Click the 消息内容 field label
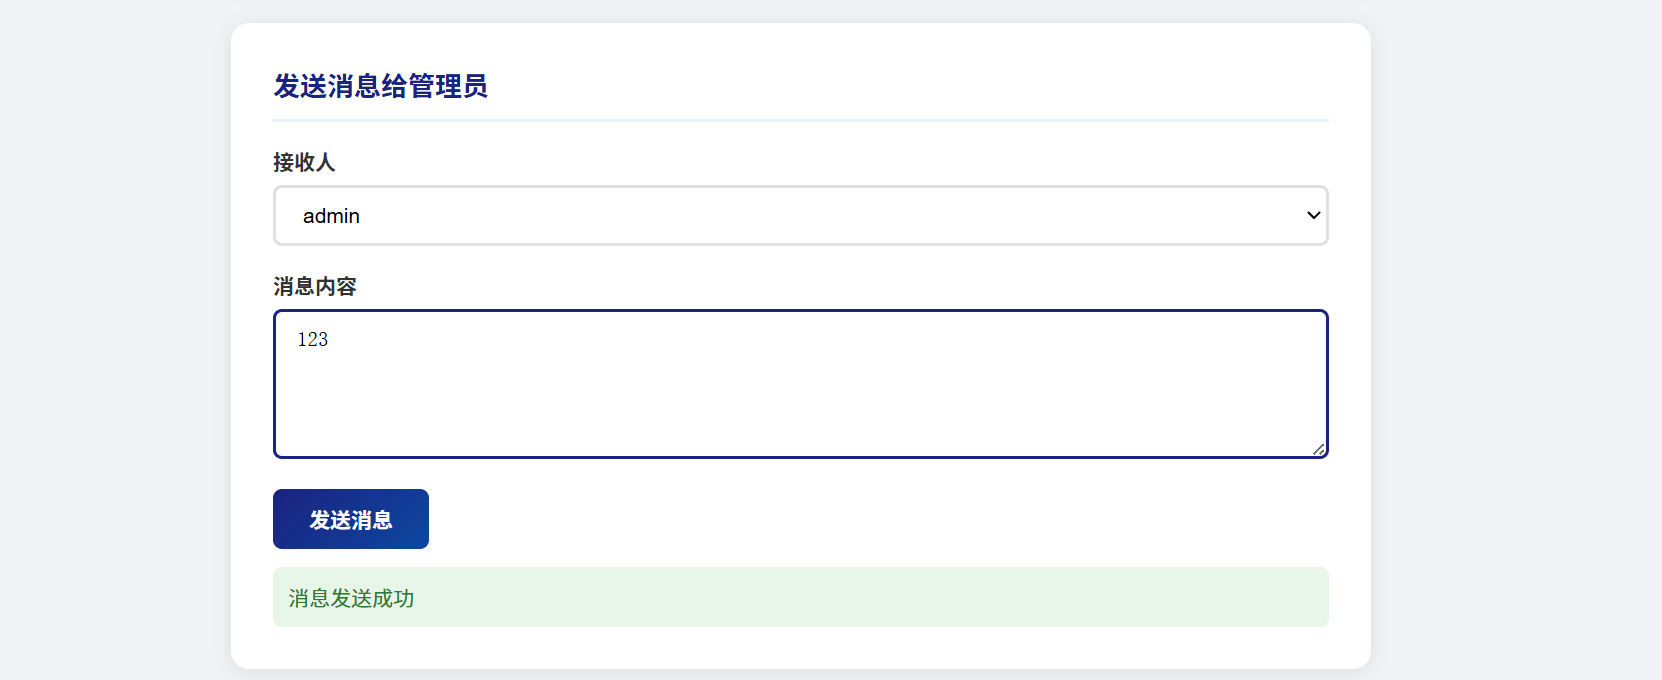 point(315,286)
